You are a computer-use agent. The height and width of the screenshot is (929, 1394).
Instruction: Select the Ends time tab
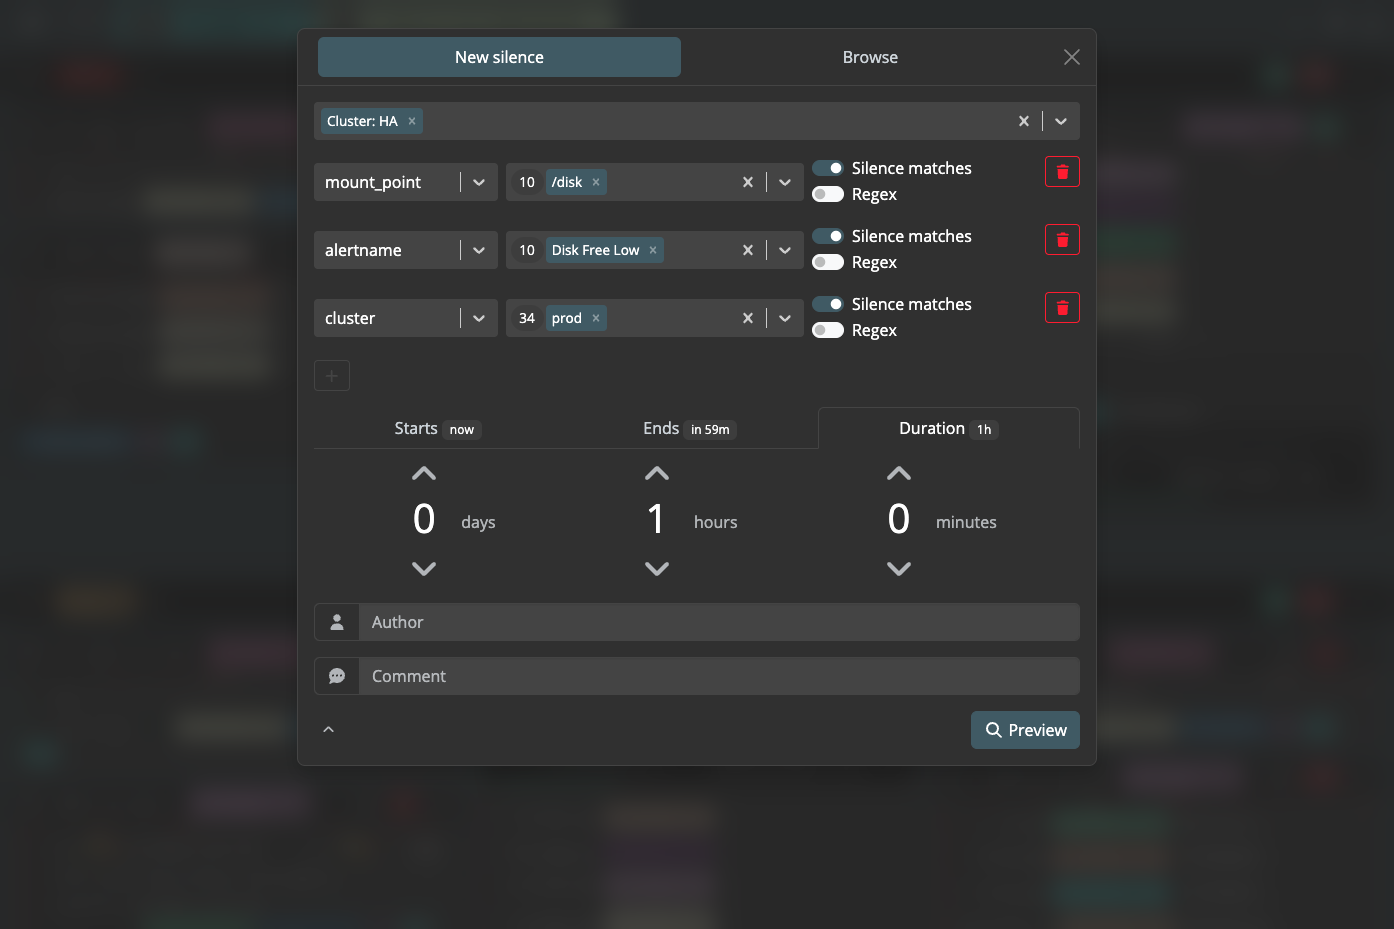pos(690,428)
